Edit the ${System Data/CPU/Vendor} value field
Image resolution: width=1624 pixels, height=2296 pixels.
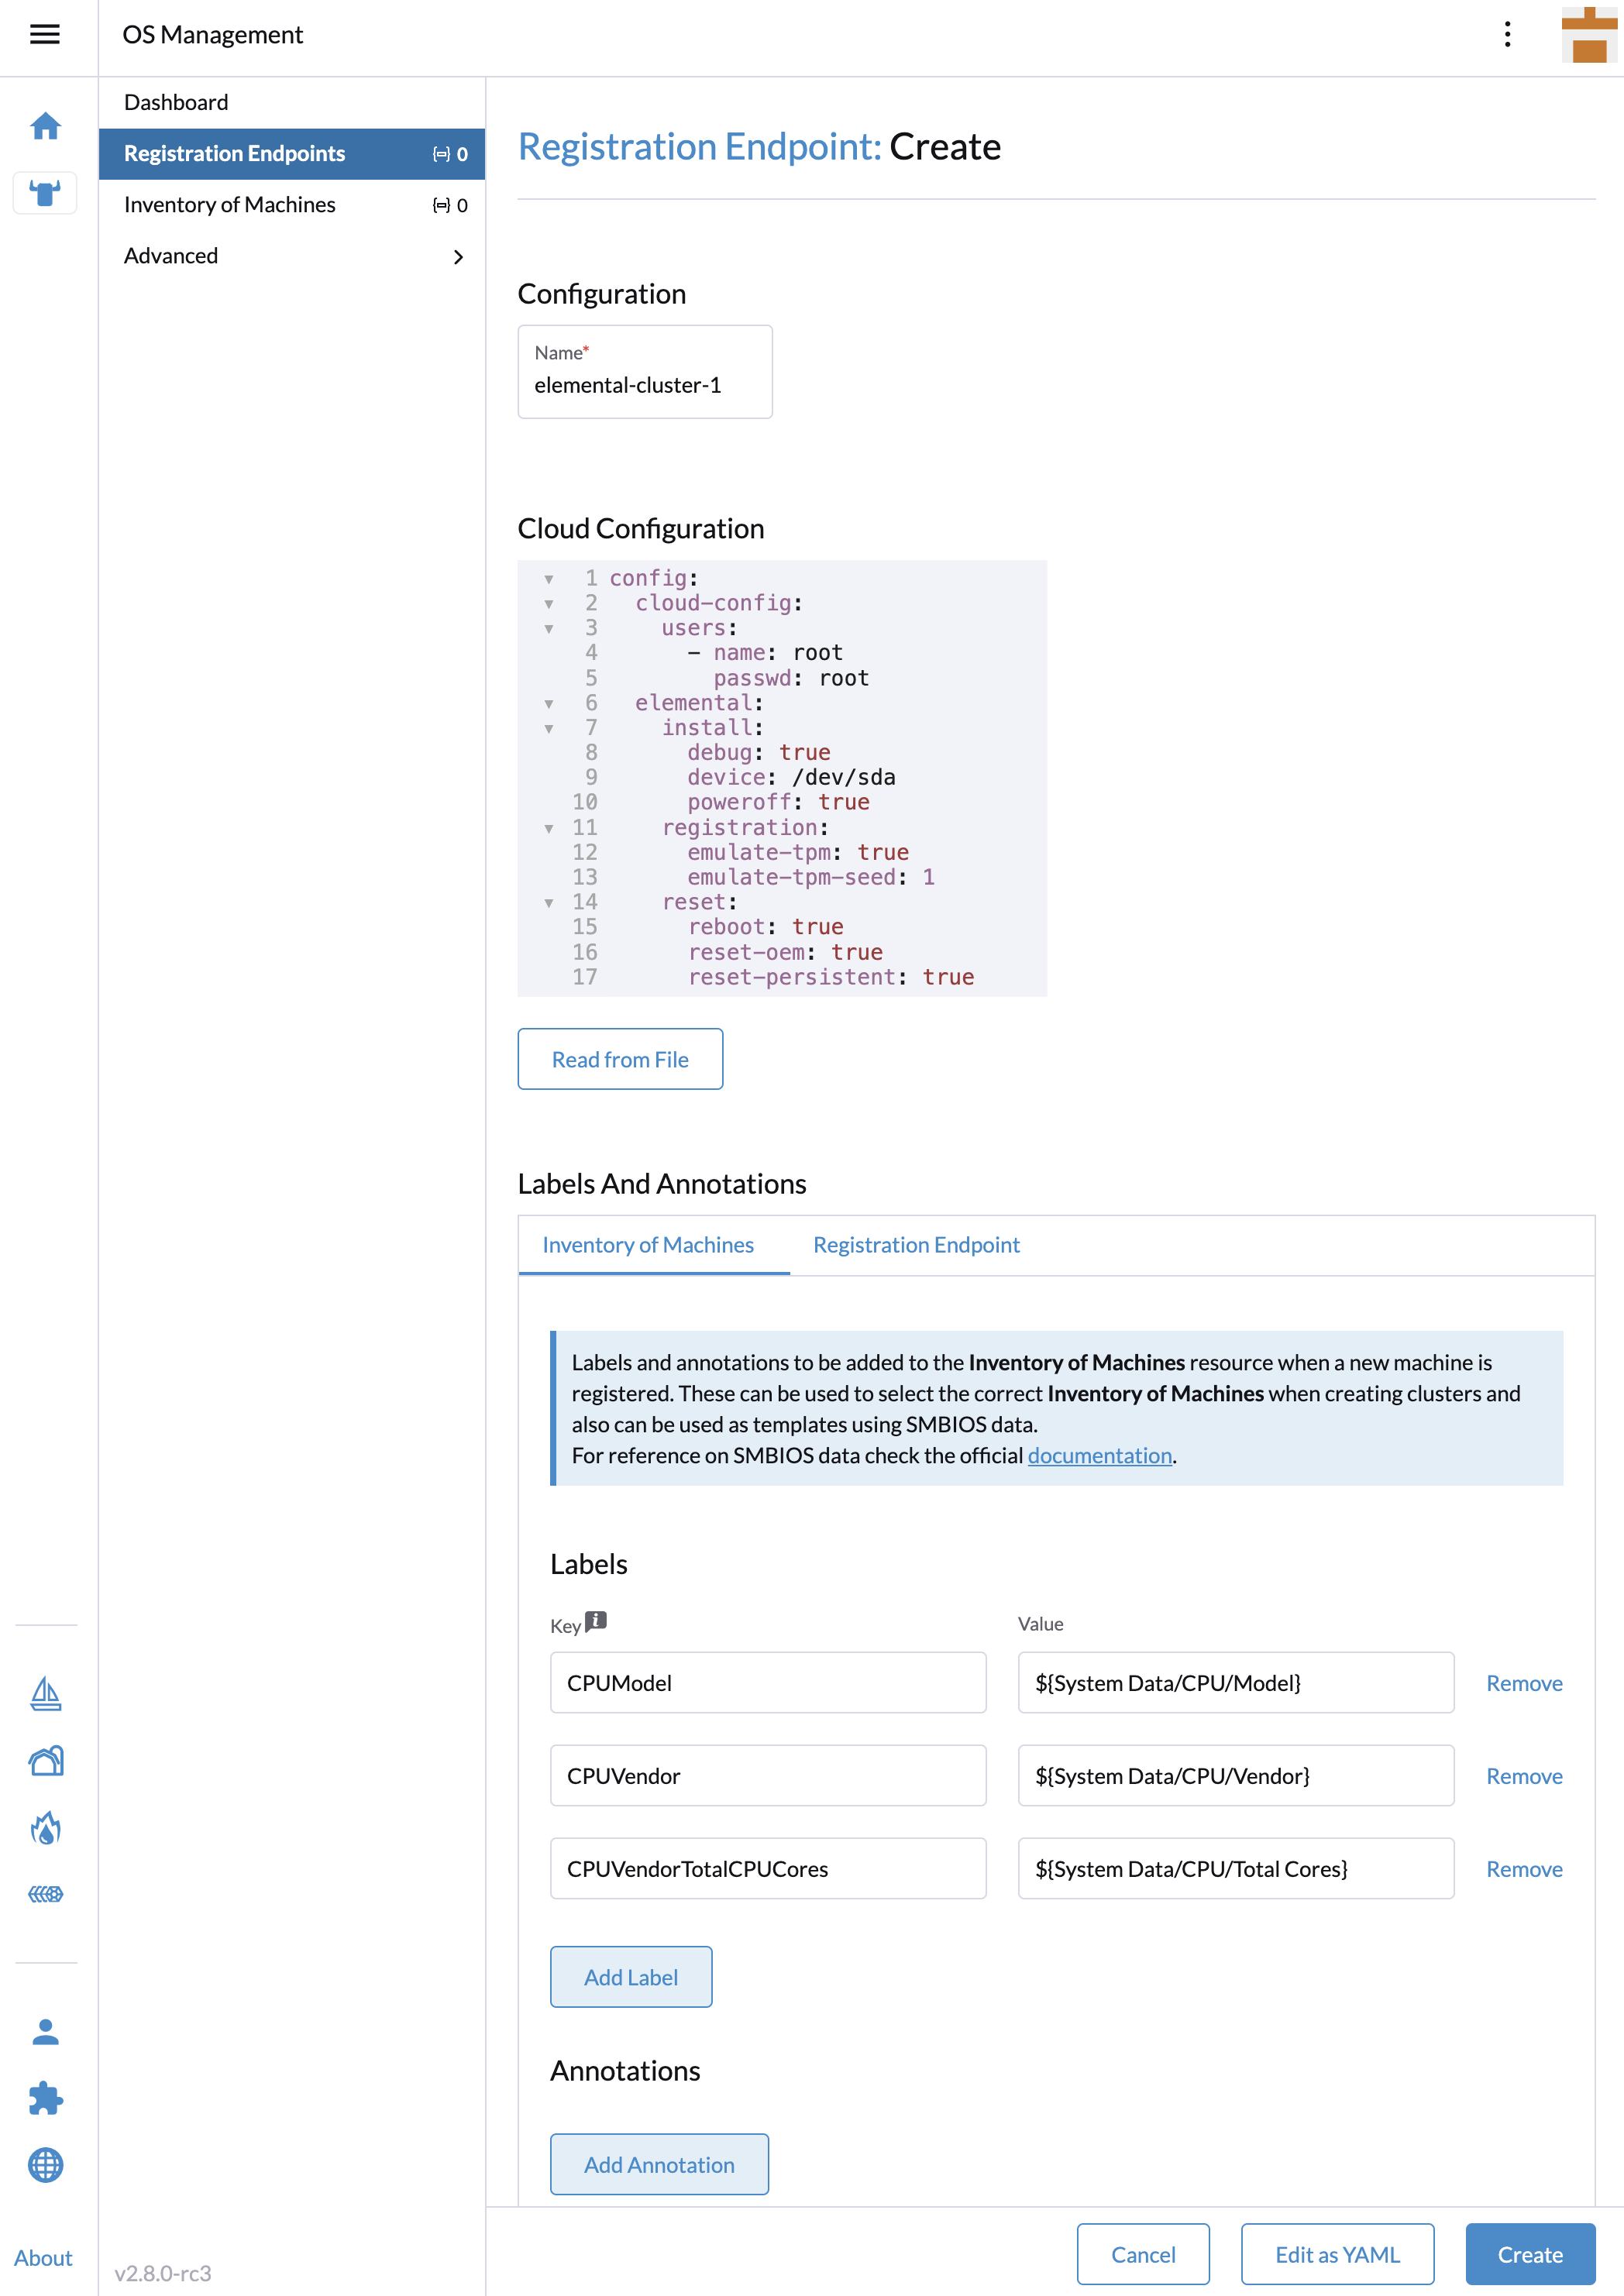1236,1776
